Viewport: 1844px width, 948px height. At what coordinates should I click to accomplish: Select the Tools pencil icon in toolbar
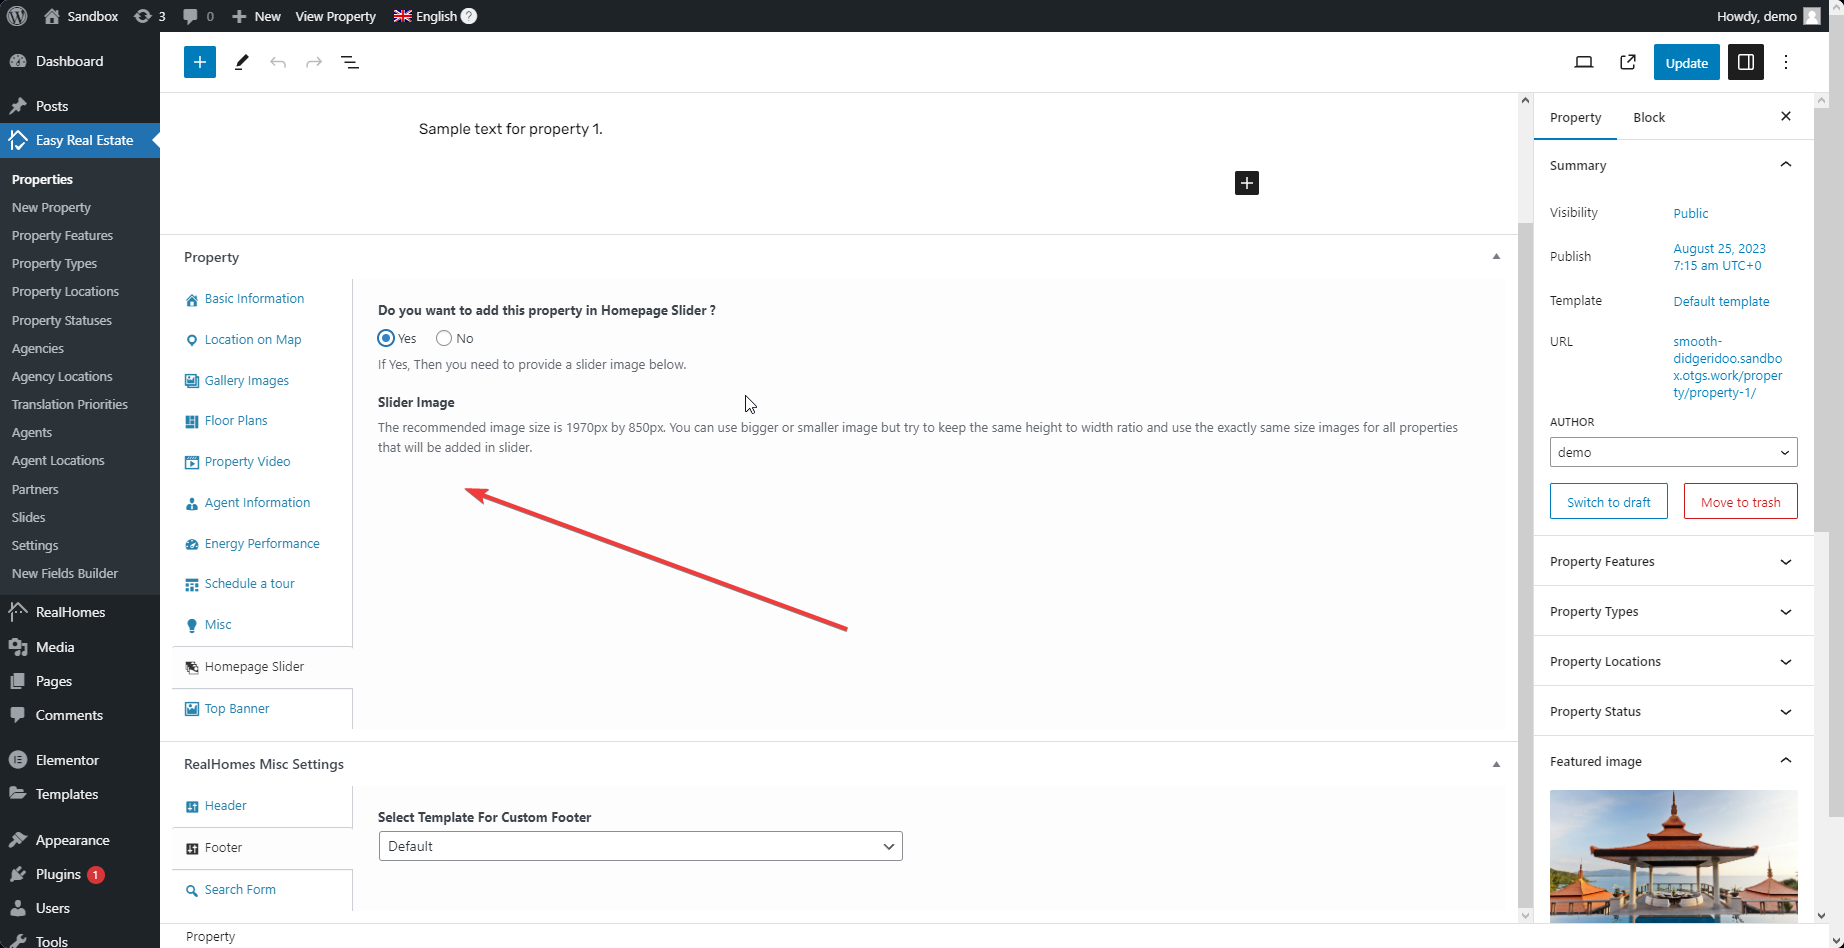241,62
